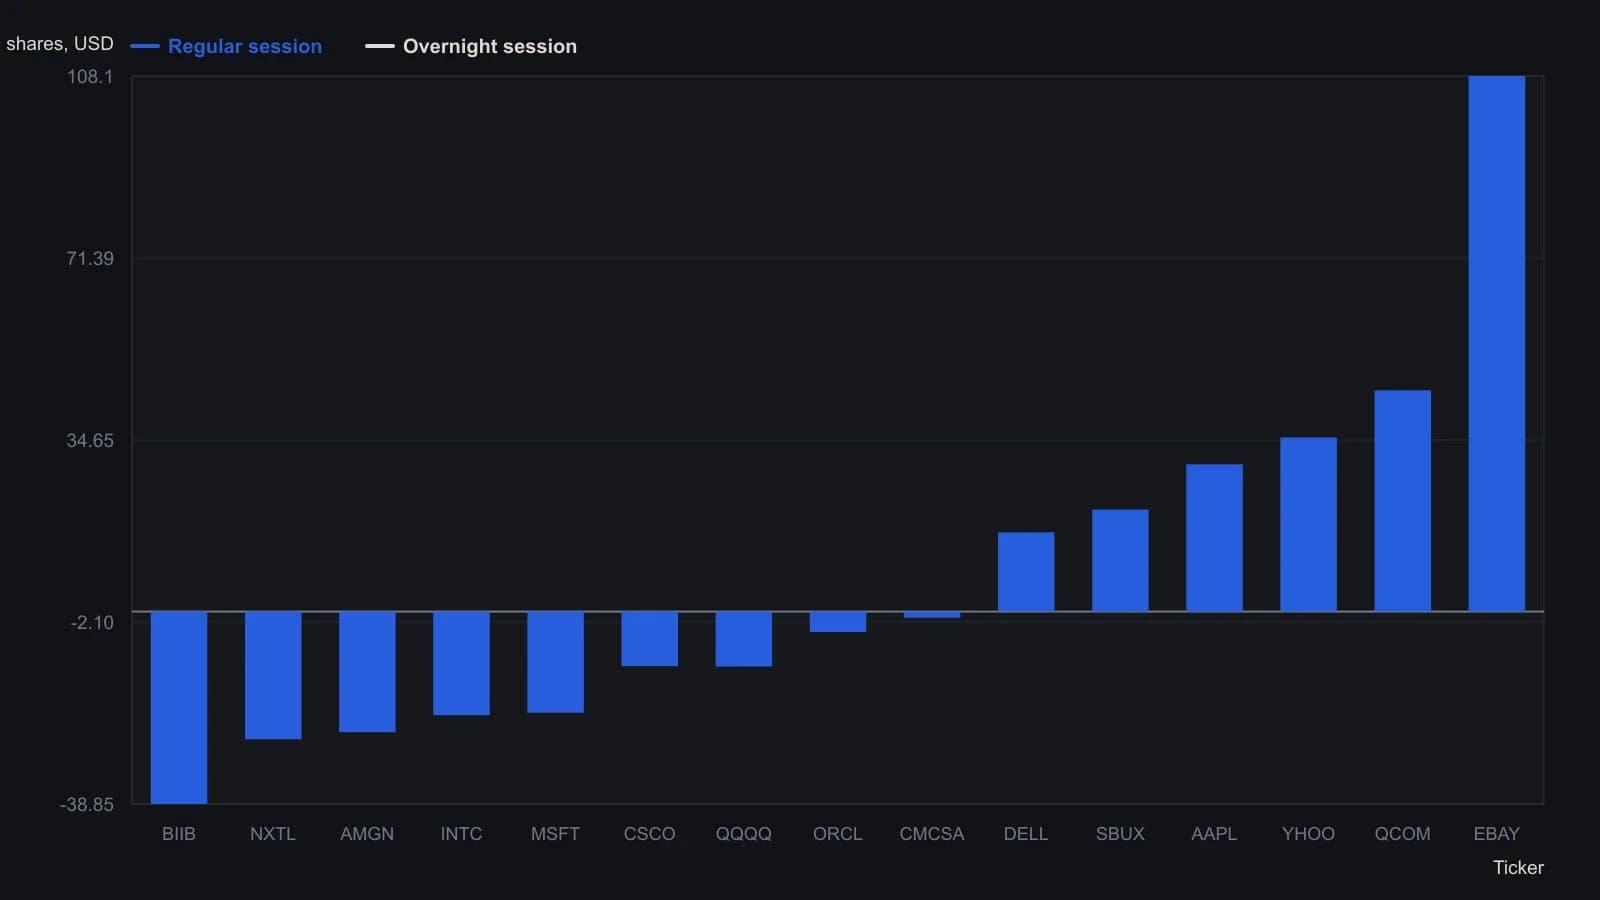Click the SBUX bar

tap(1120, 560)
